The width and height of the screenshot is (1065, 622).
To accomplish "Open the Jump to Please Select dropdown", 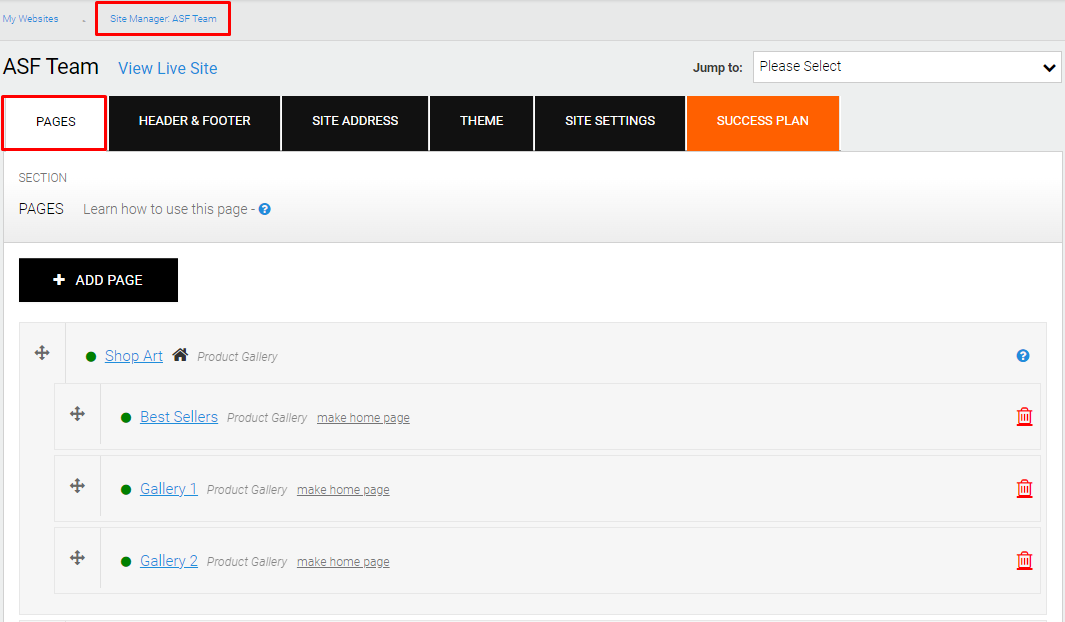I will coord(906,66).
